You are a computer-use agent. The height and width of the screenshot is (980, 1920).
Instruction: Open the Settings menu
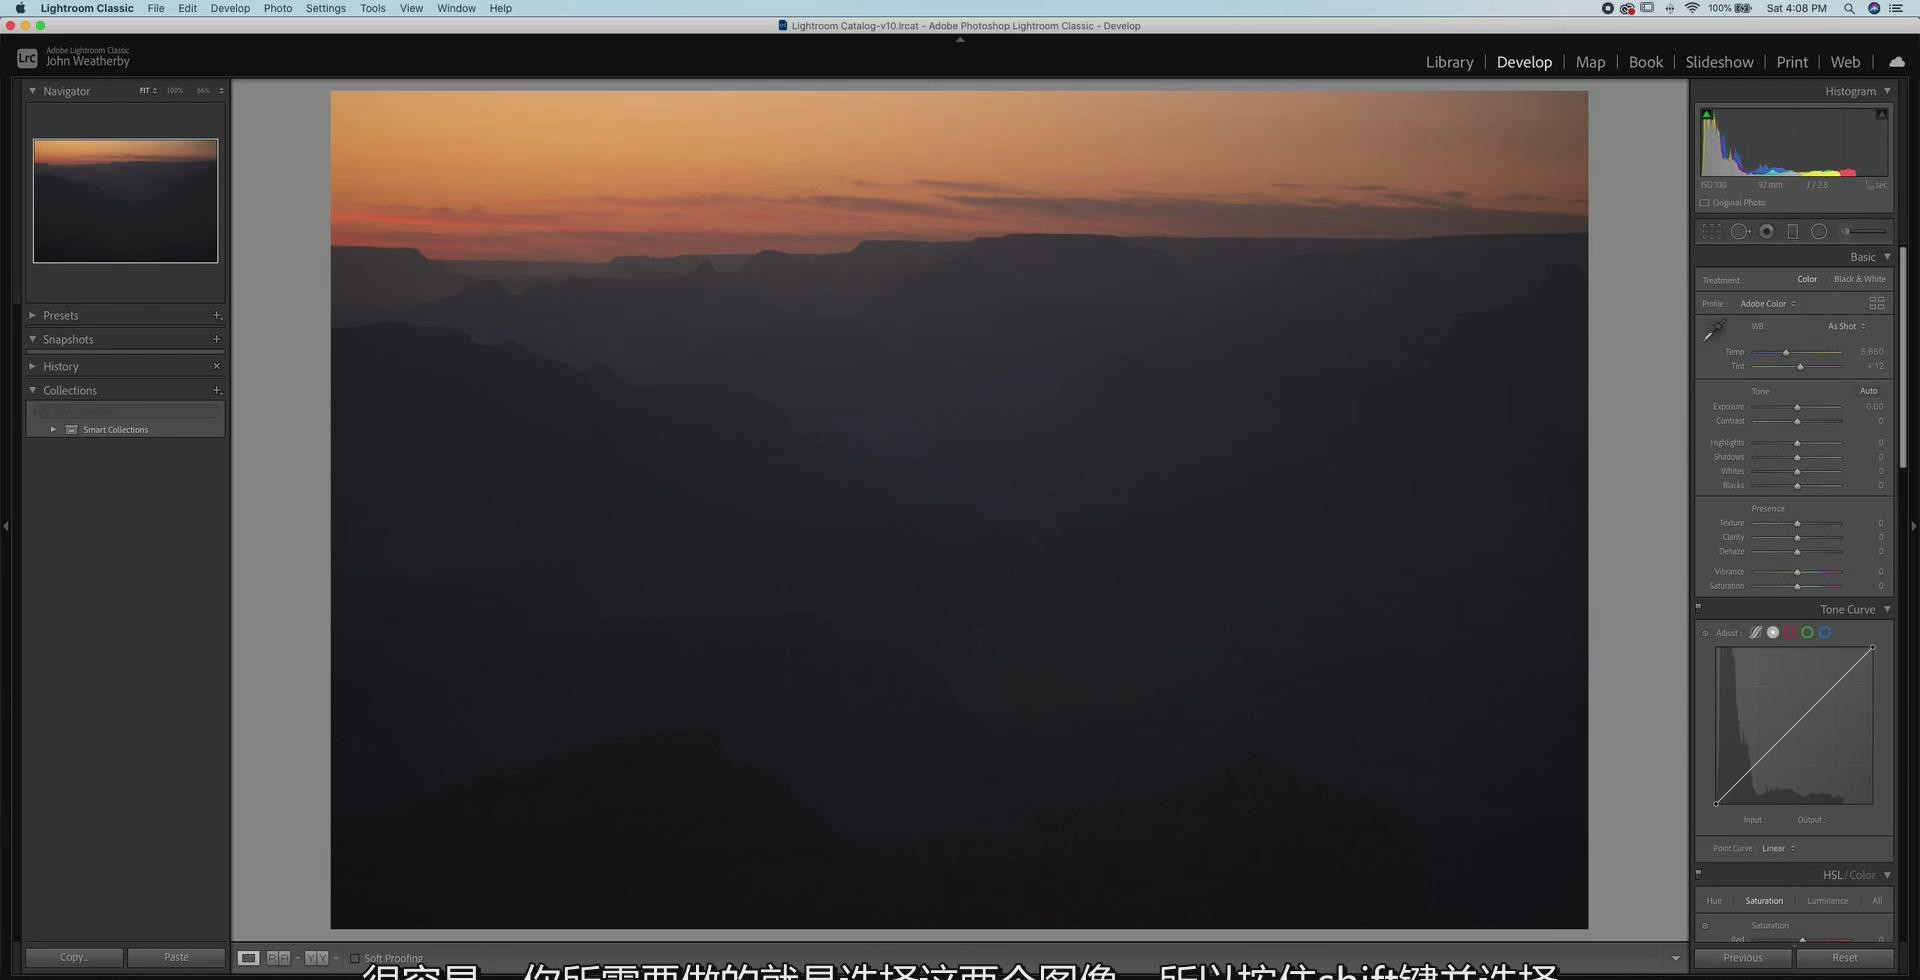pyautogui.click(x=325, y=8)
